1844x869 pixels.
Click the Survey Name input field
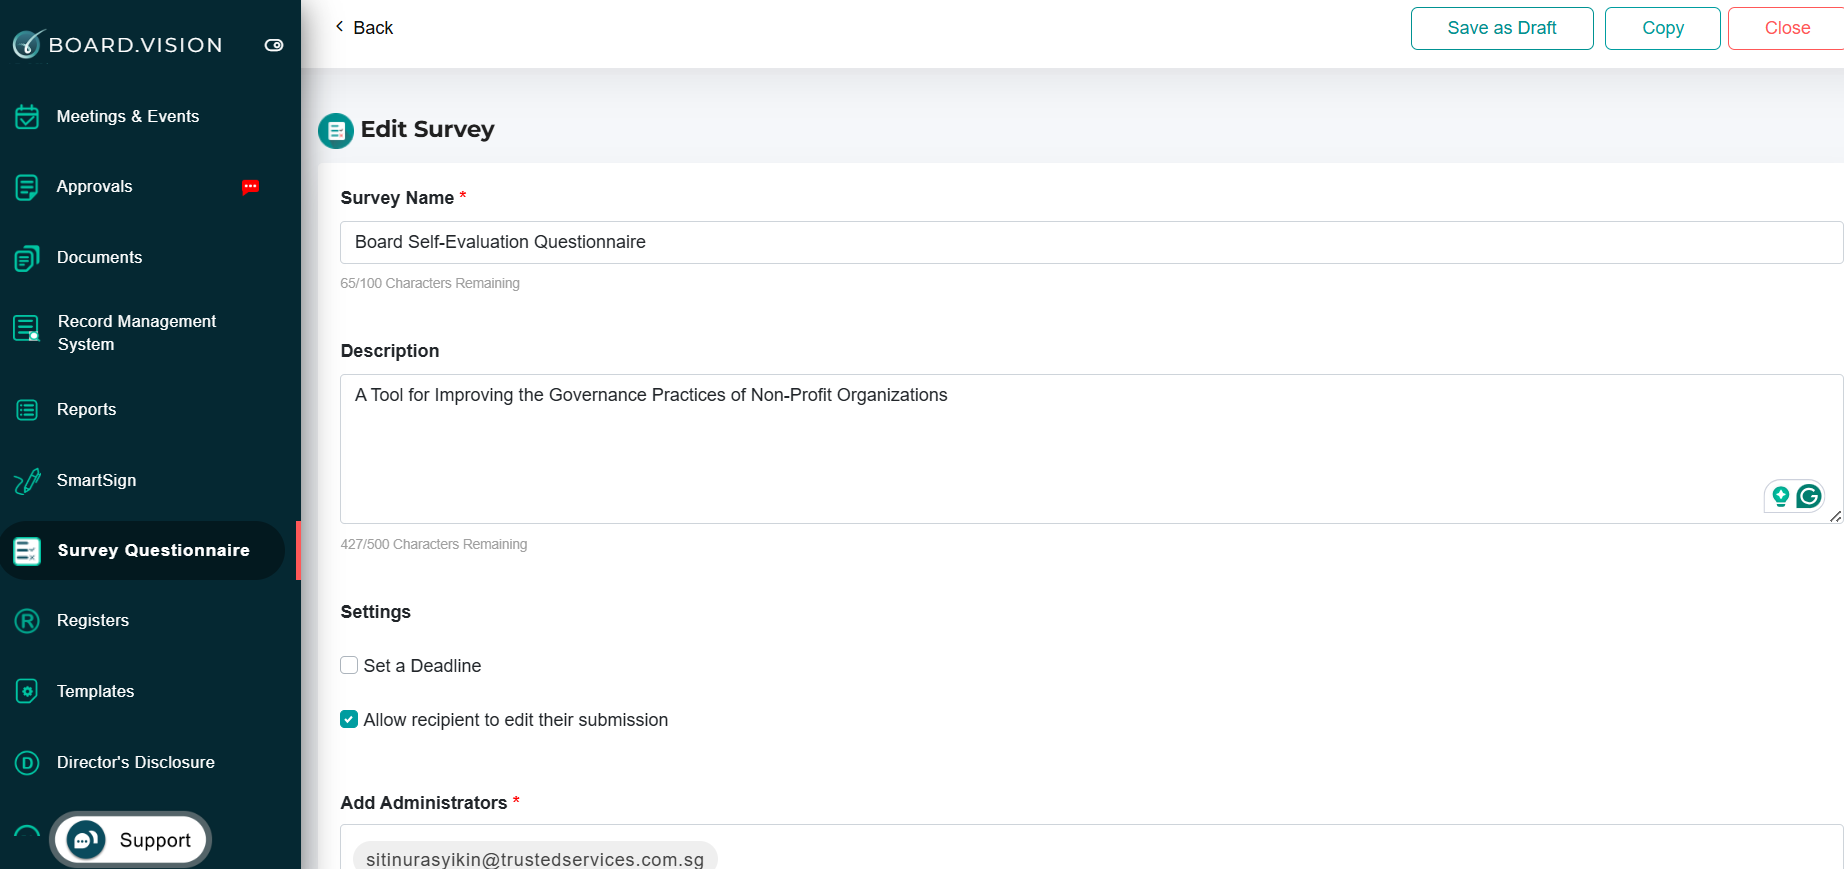pyautogui.click(x=1091, y=242)
